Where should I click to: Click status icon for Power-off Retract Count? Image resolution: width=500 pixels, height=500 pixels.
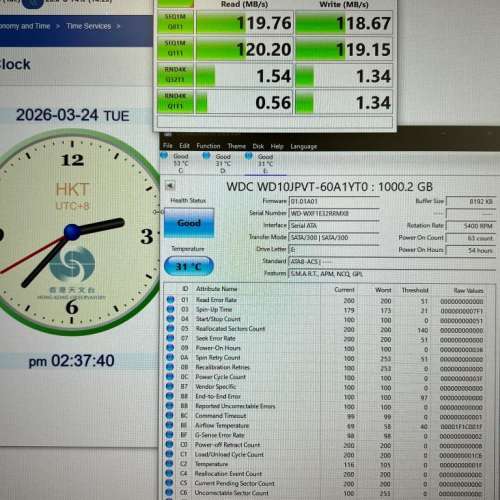tap(169, 445)
